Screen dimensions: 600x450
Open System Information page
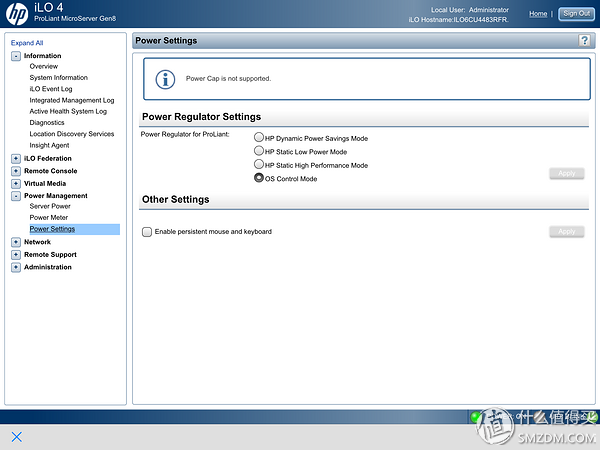(59, 77)
